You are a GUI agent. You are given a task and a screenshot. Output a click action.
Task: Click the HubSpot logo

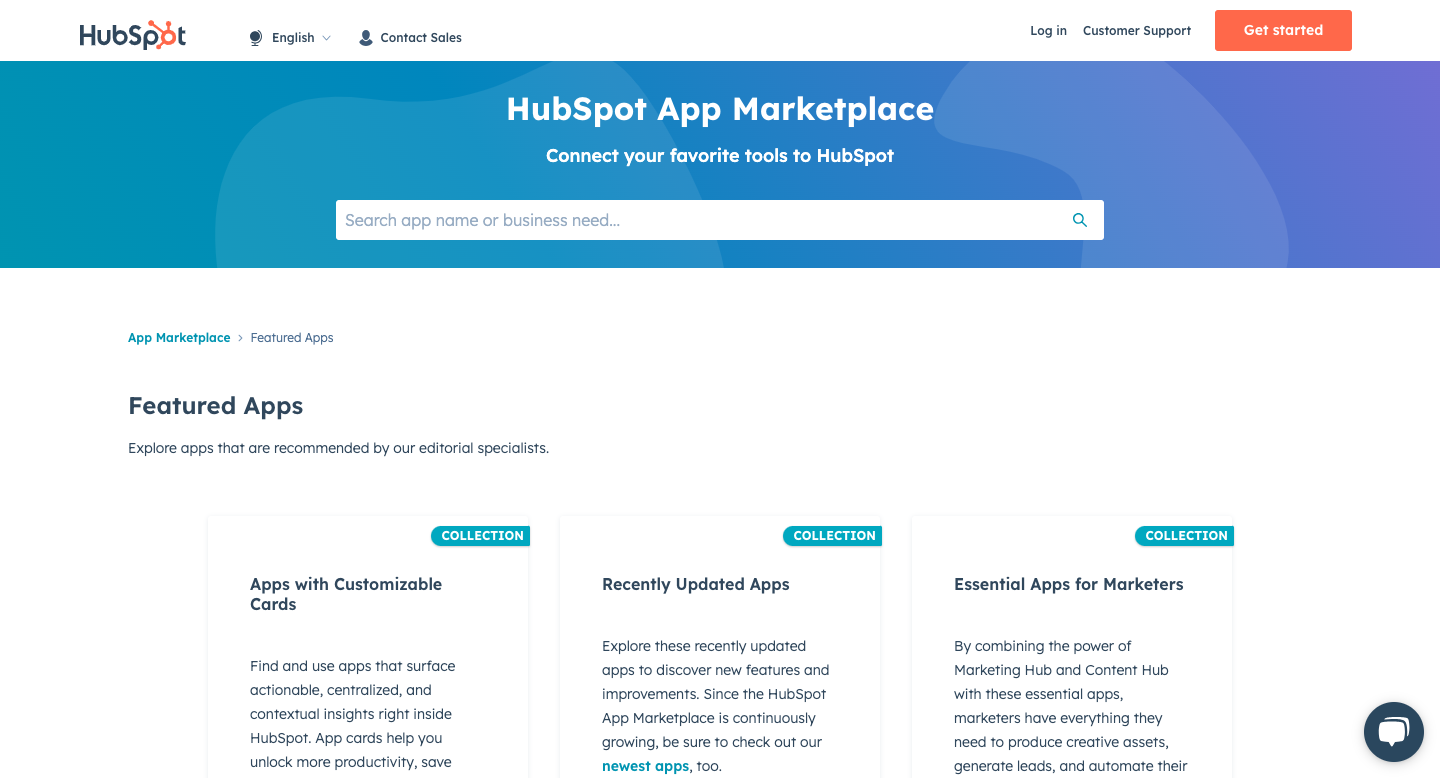point(133,35)
